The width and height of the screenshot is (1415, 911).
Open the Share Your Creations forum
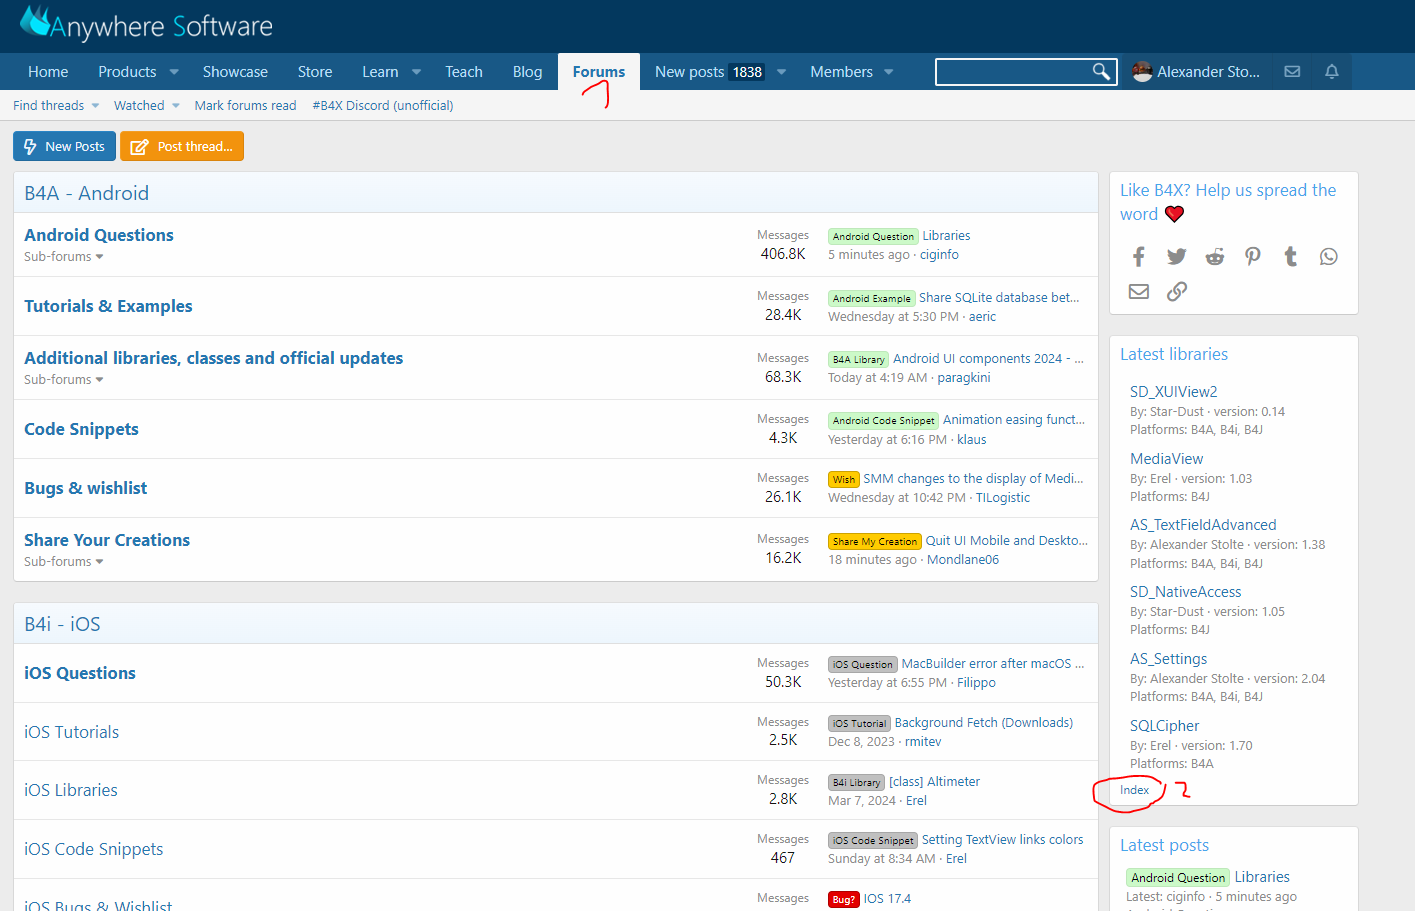107,540
